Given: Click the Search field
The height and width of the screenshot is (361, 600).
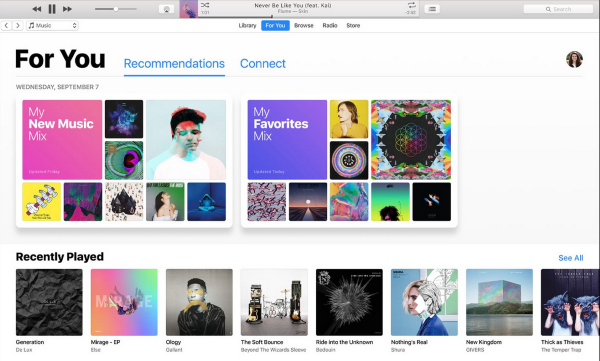Looking at the screenshot, I should tap(558, 9).
